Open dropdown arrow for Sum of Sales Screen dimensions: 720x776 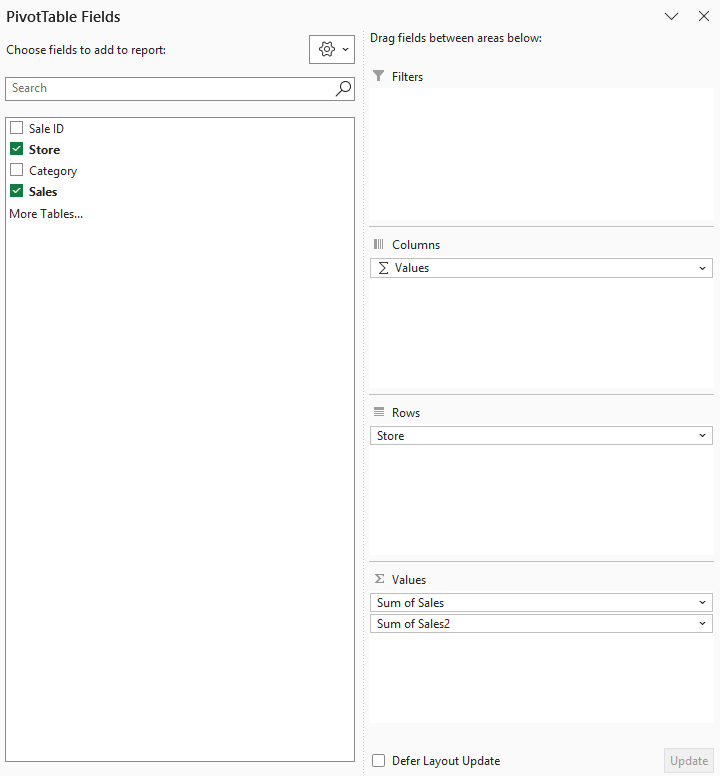click(x=702, y=603)
